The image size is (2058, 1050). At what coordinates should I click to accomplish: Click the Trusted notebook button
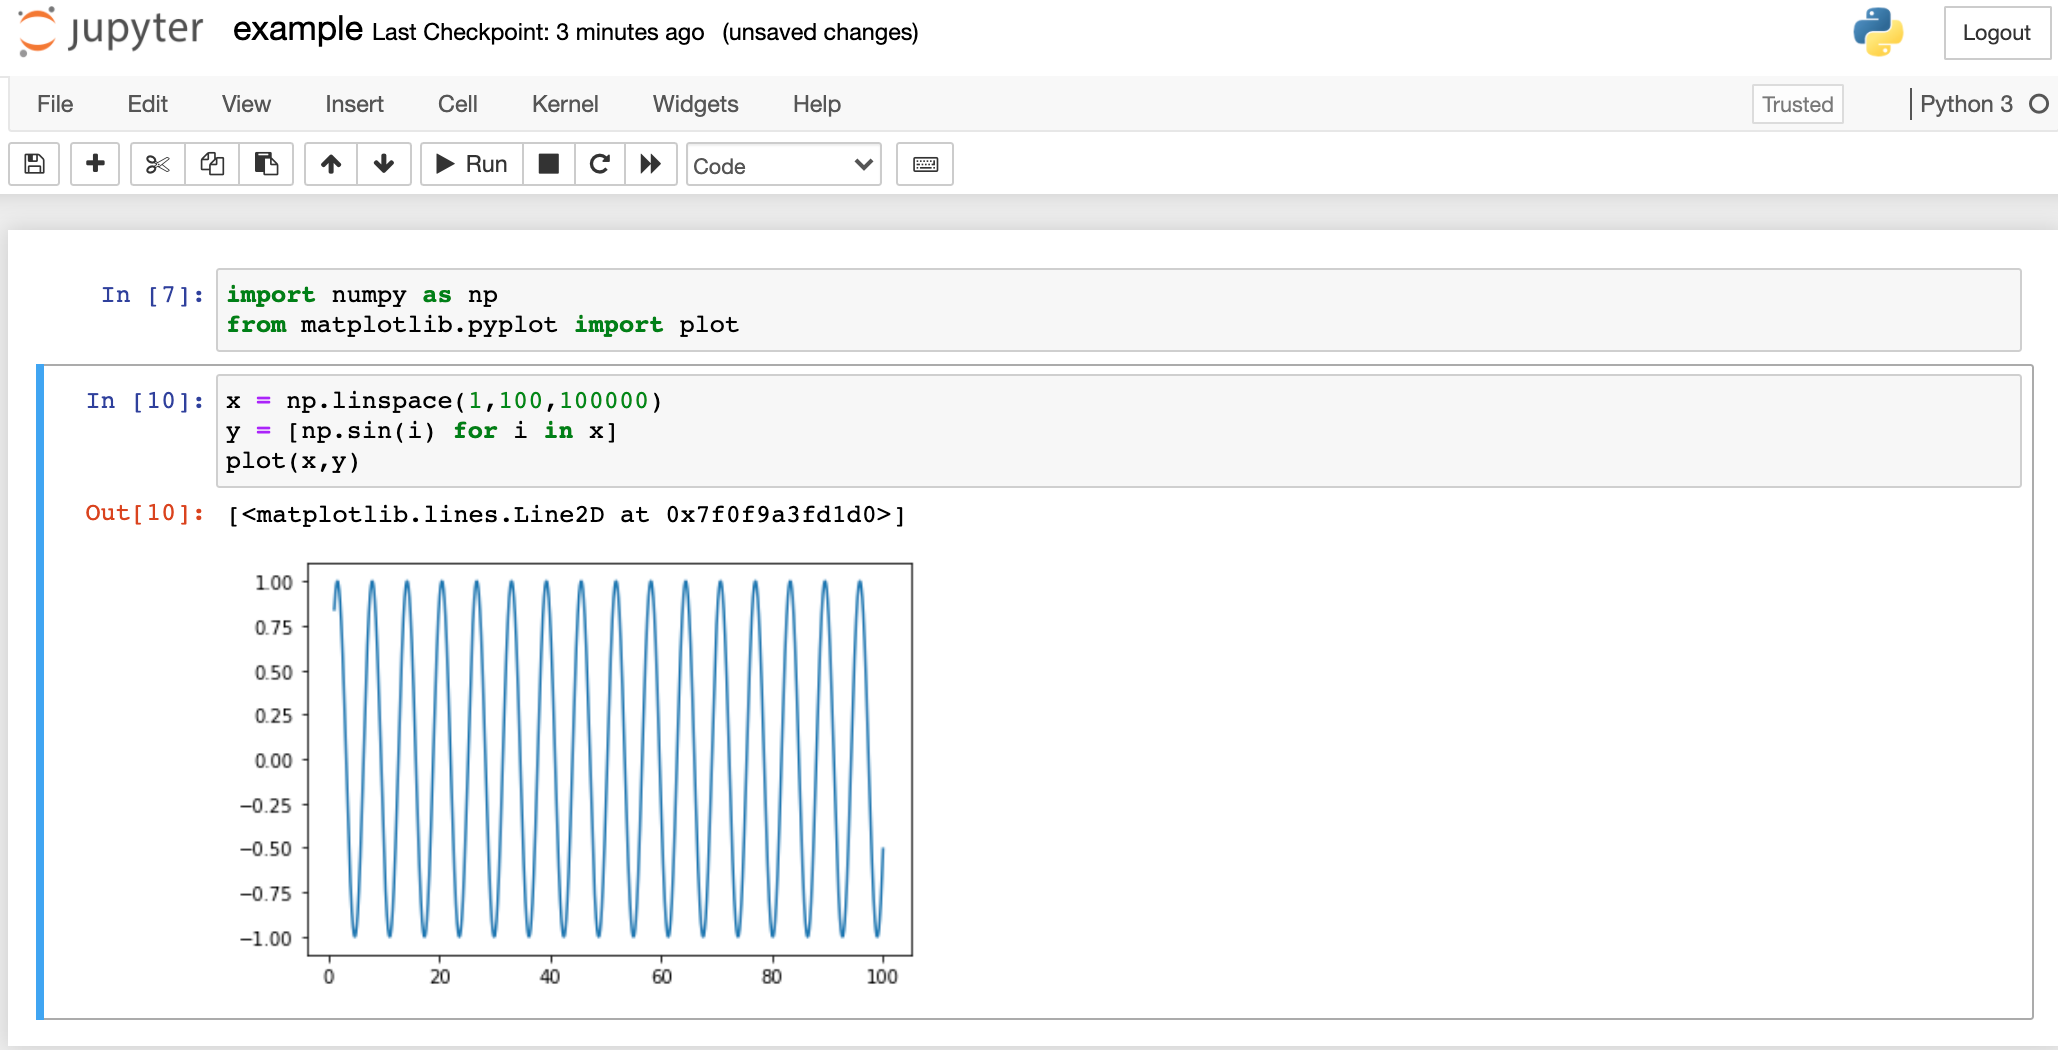1797,104
